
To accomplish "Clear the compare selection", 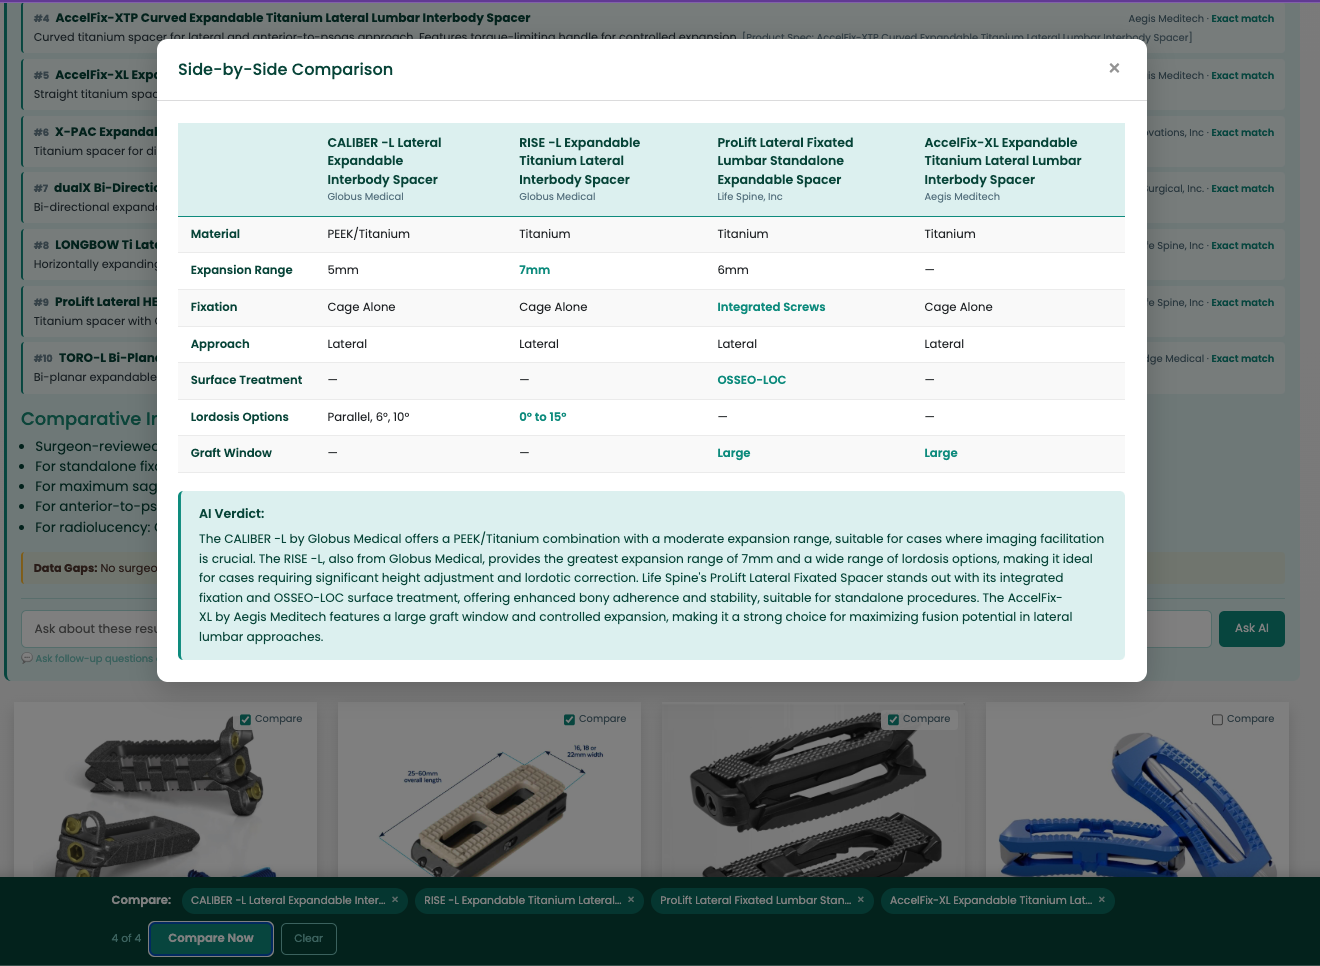I will point(308,938).
